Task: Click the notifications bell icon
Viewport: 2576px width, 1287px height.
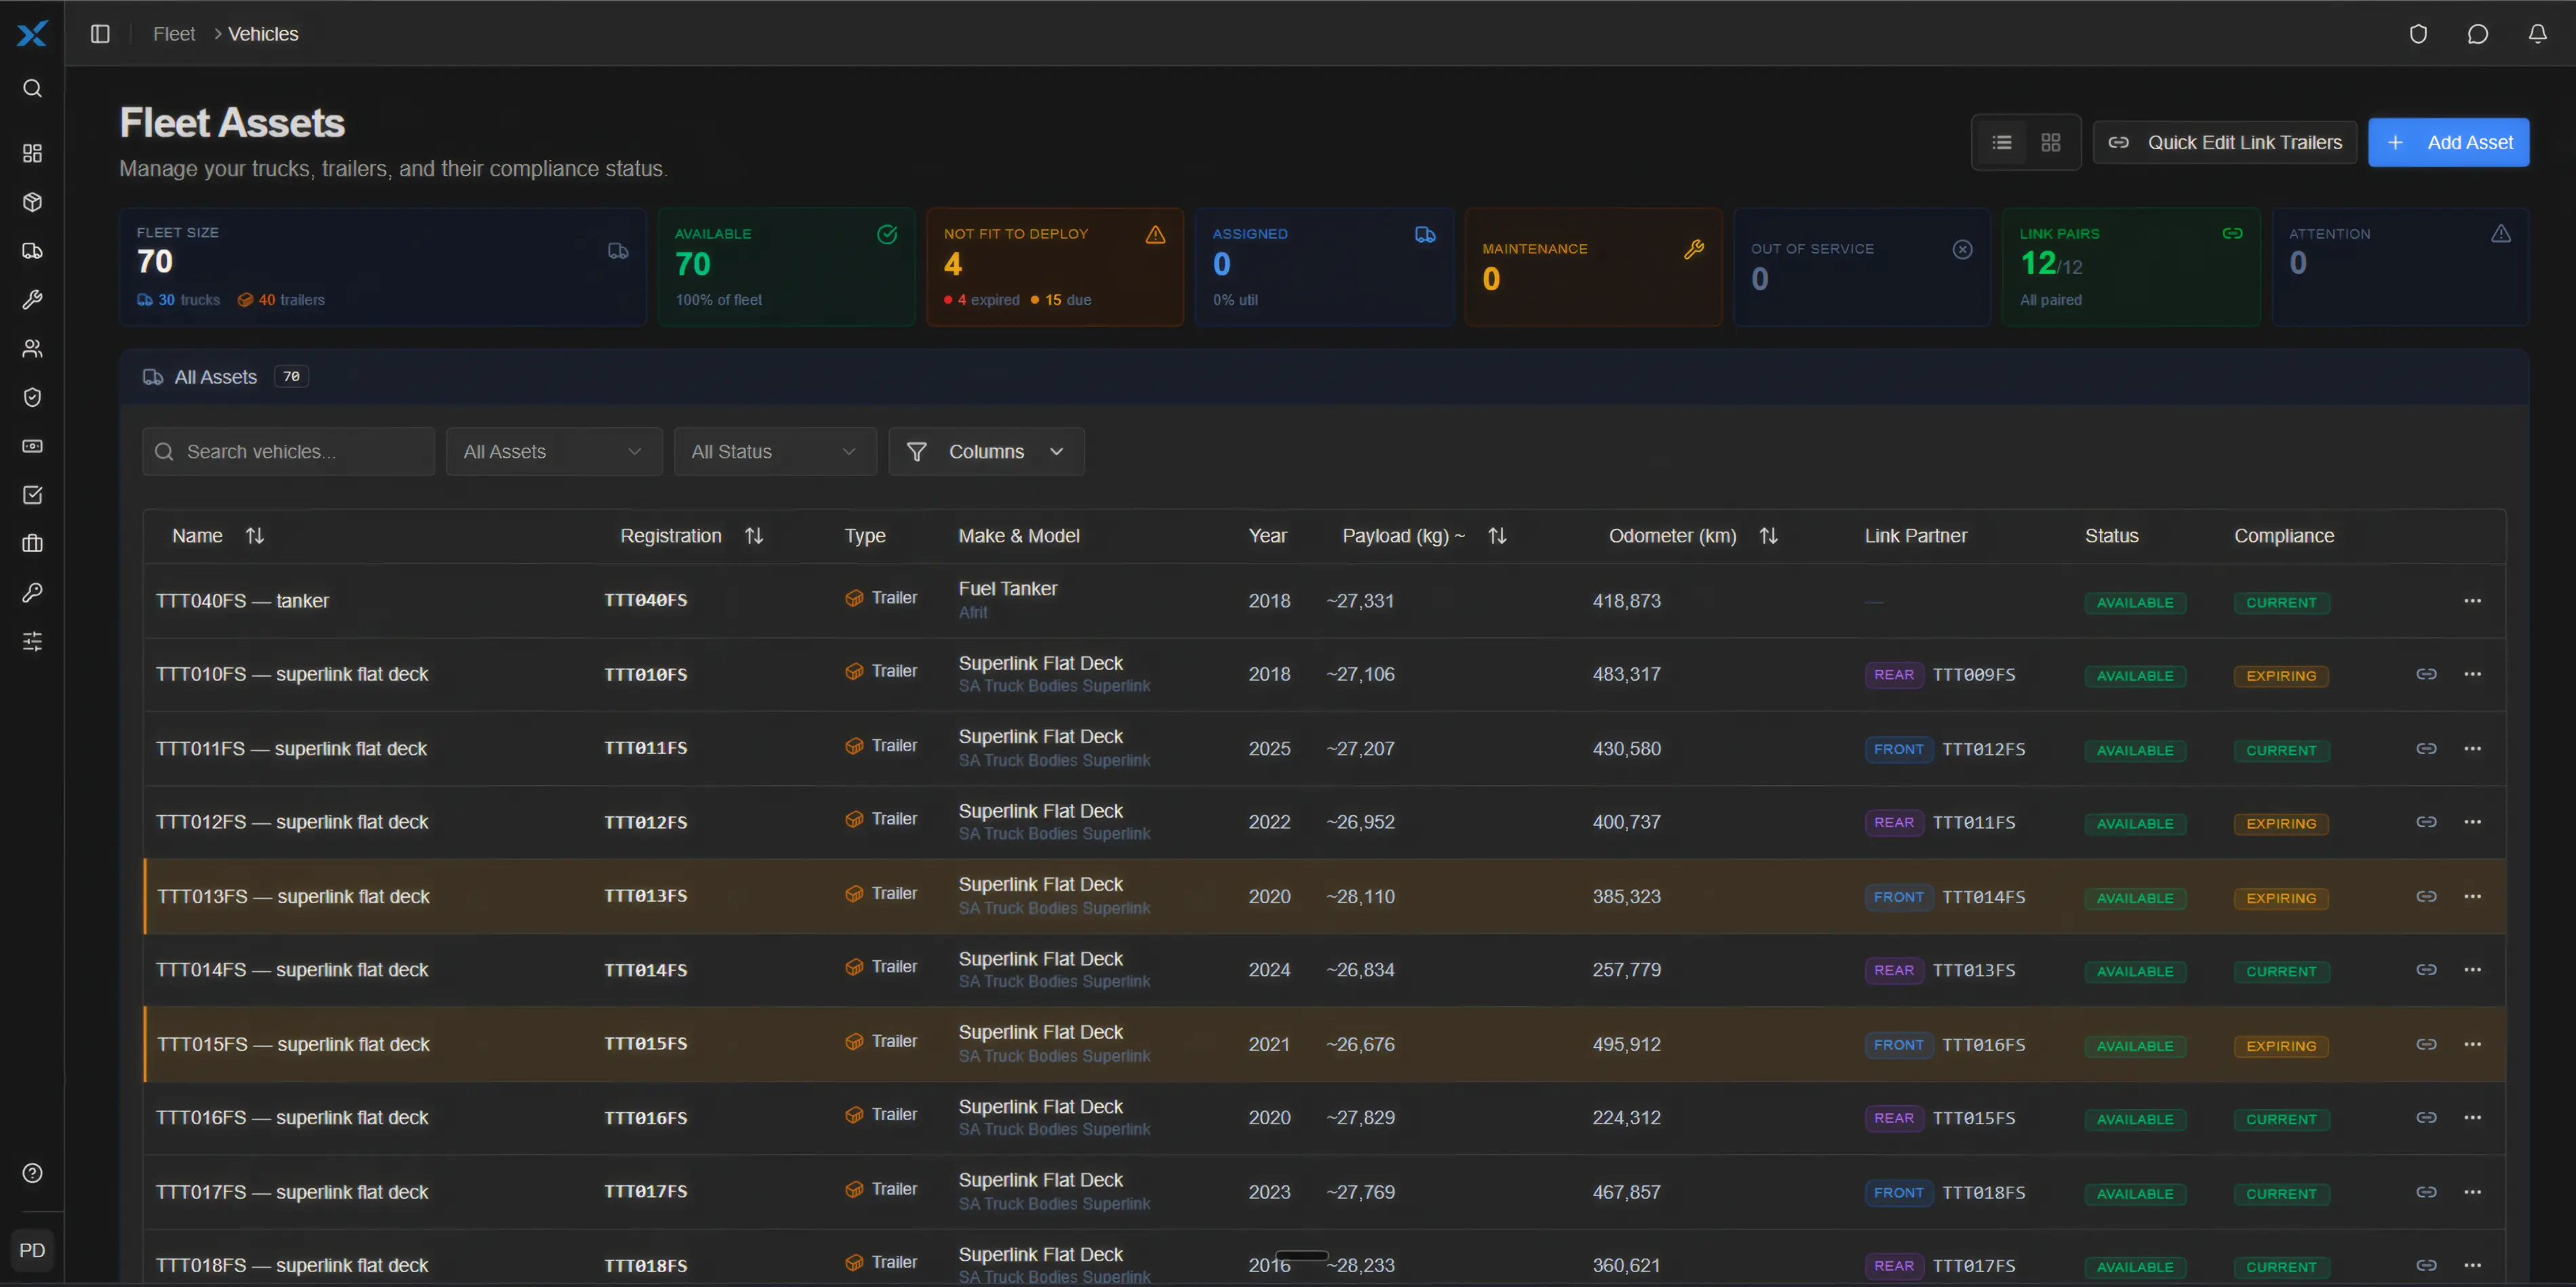Action: coord(2537,34)
